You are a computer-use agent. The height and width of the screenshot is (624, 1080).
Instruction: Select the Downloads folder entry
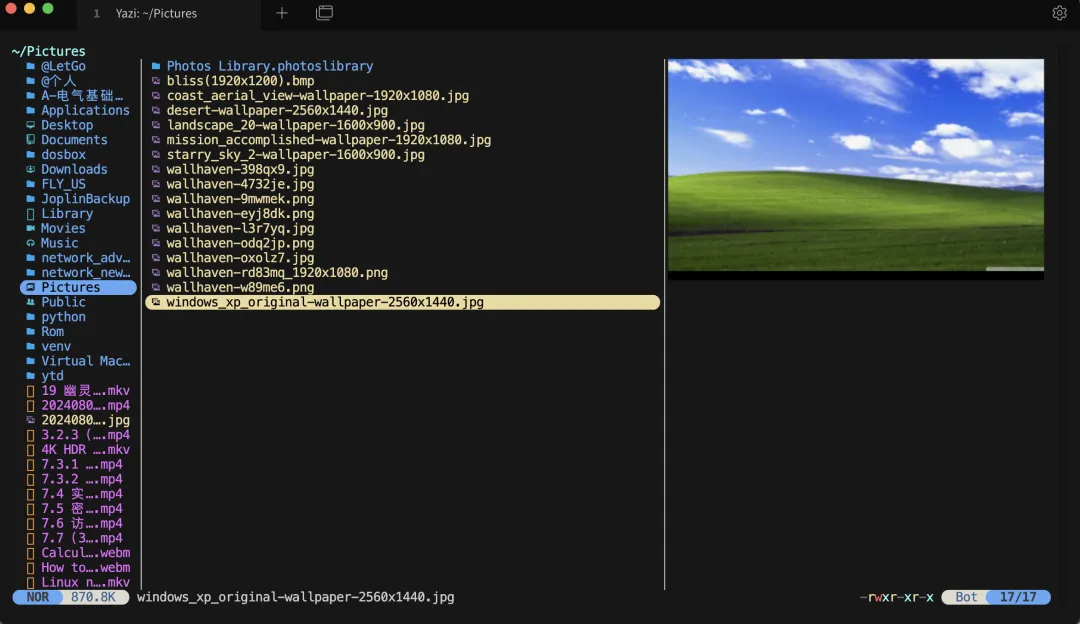pyautogui.click(x=74, y=169)
